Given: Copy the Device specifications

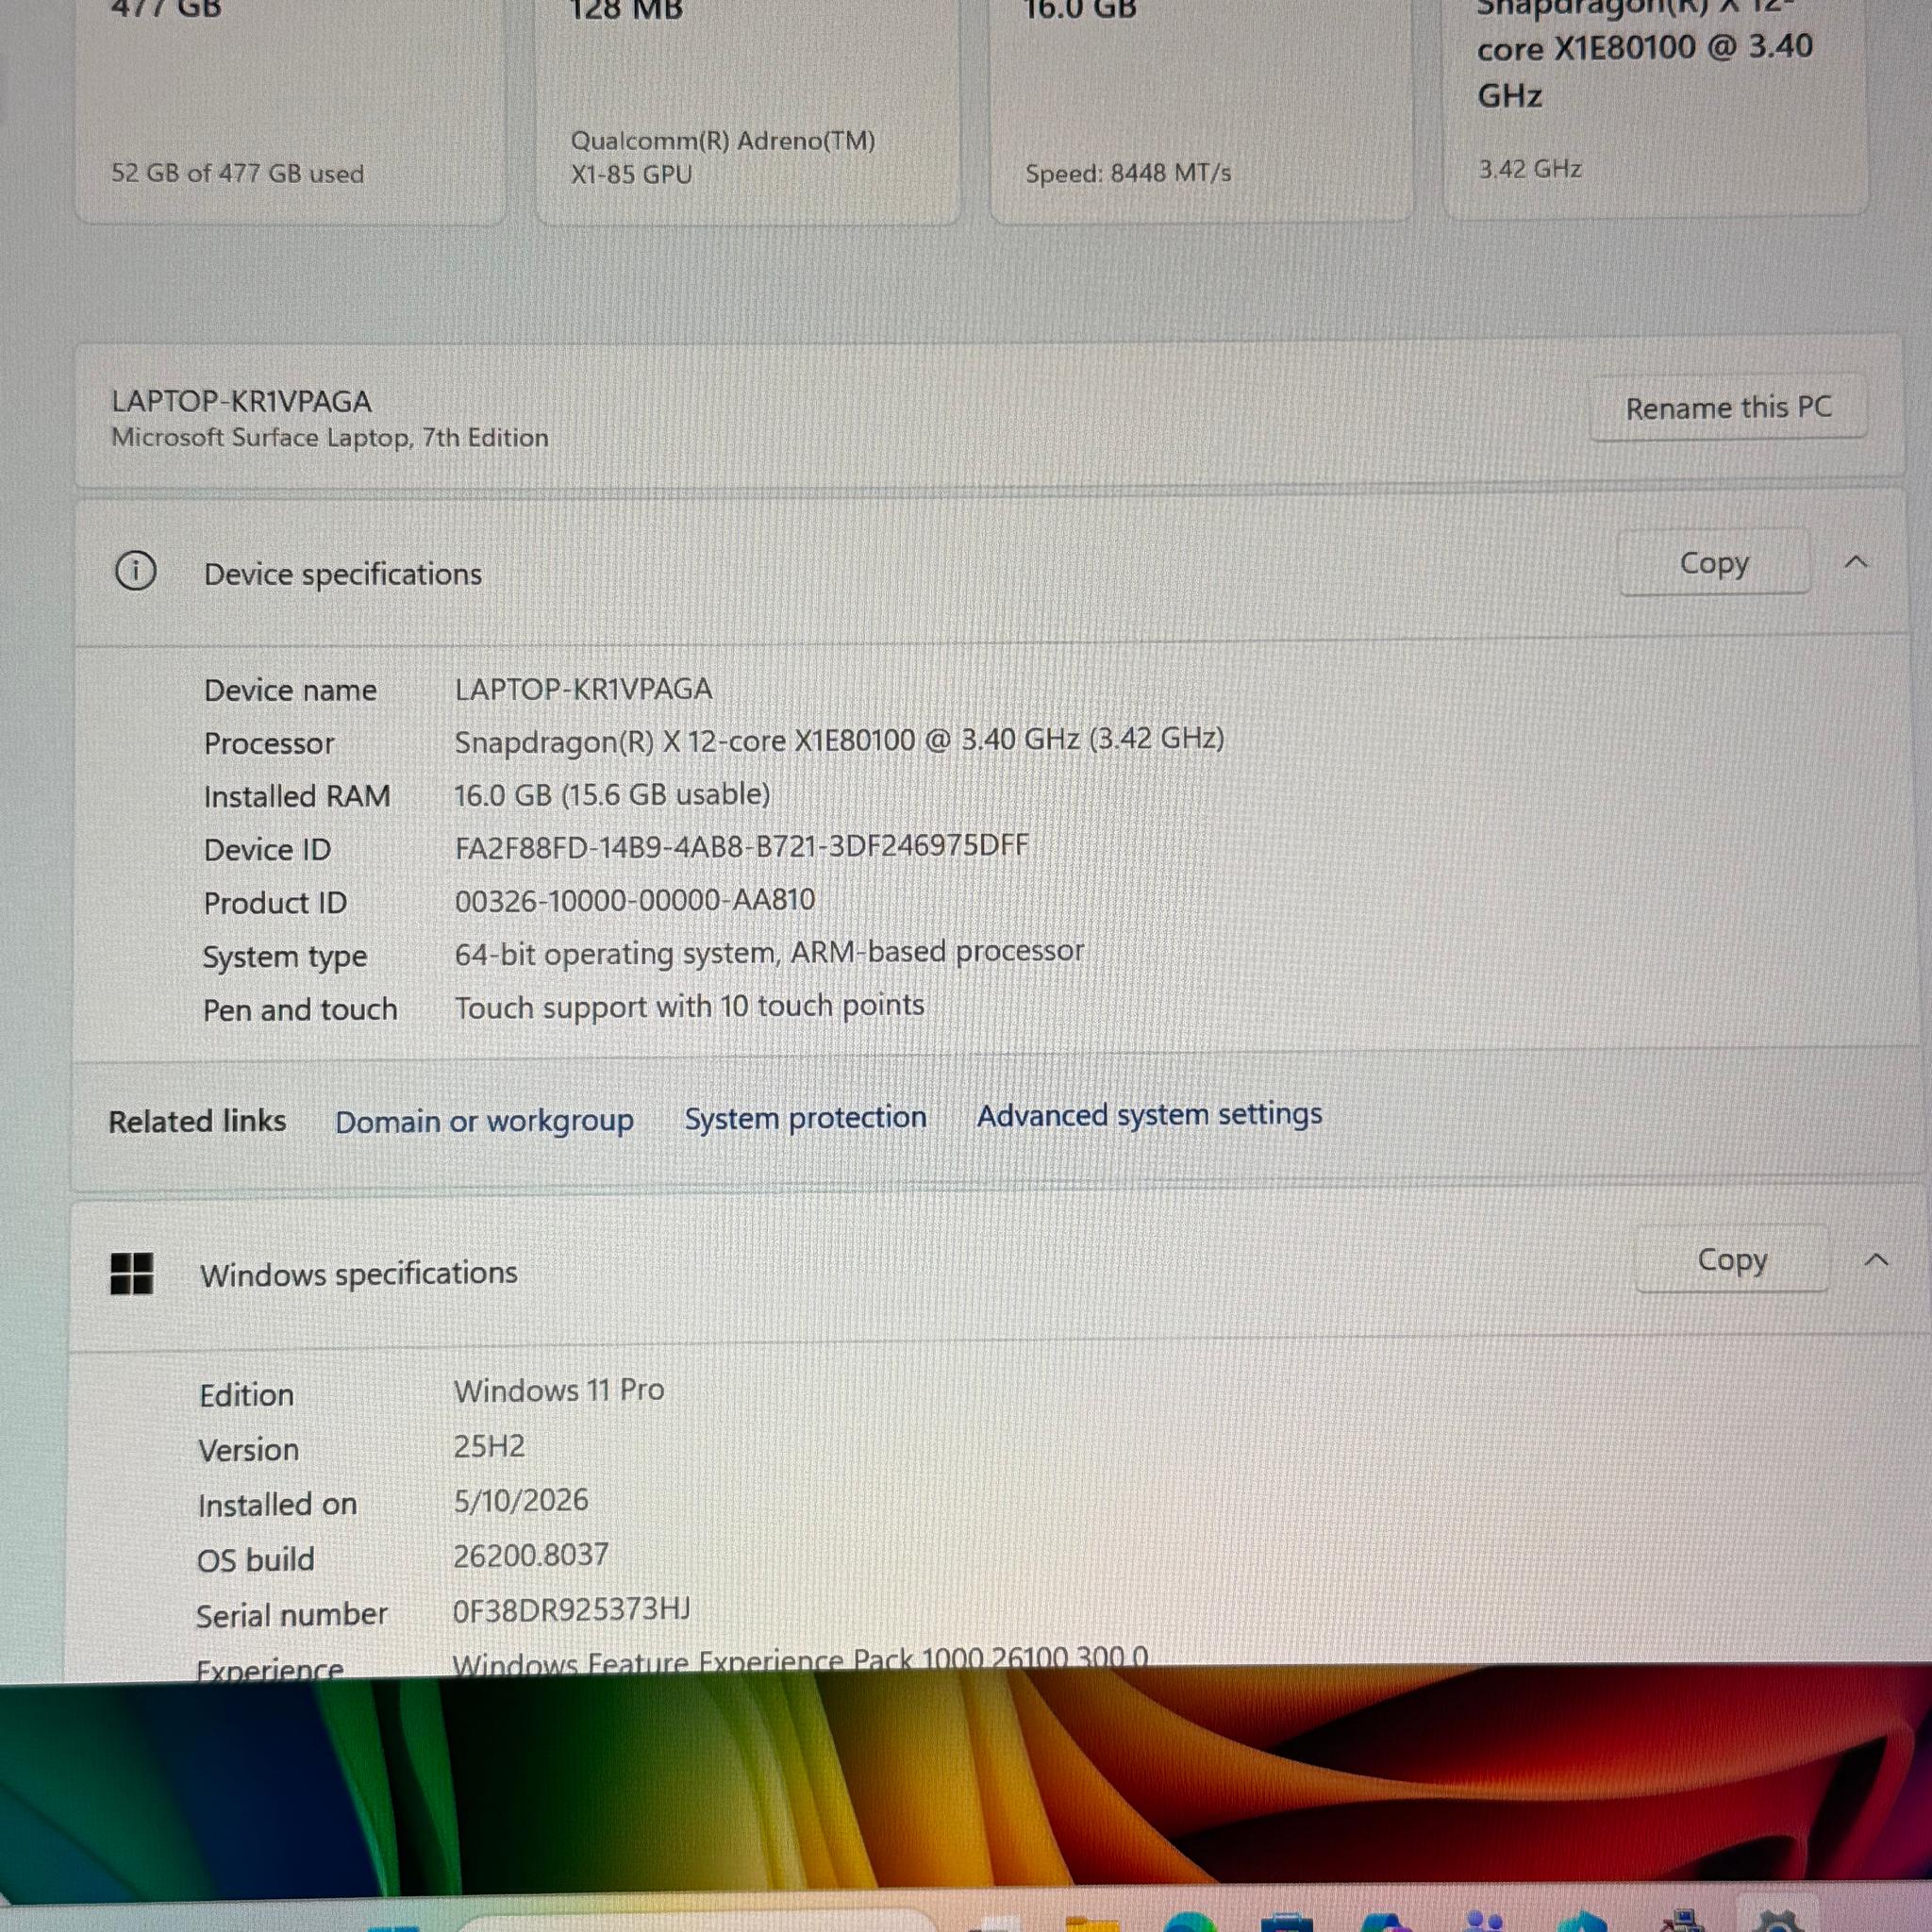Looking at the screenshot, I should click(x=1714, y=563).
